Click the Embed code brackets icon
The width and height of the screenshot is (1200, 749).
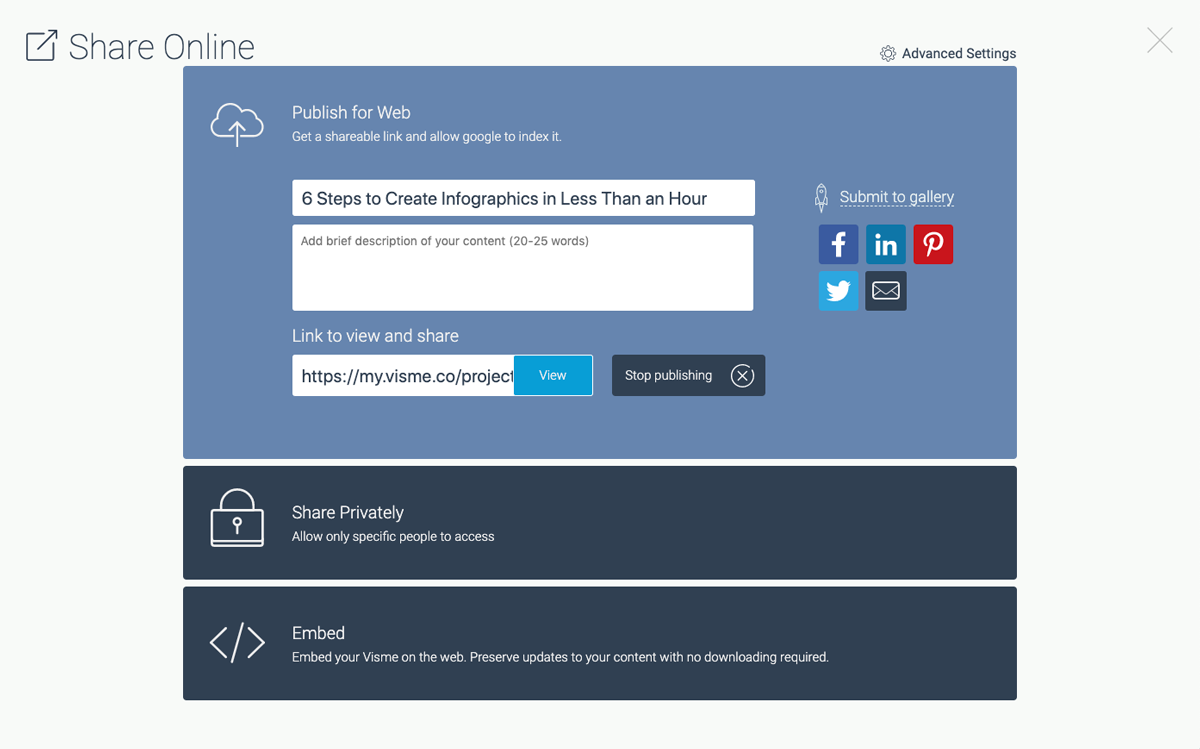point(237,643)
